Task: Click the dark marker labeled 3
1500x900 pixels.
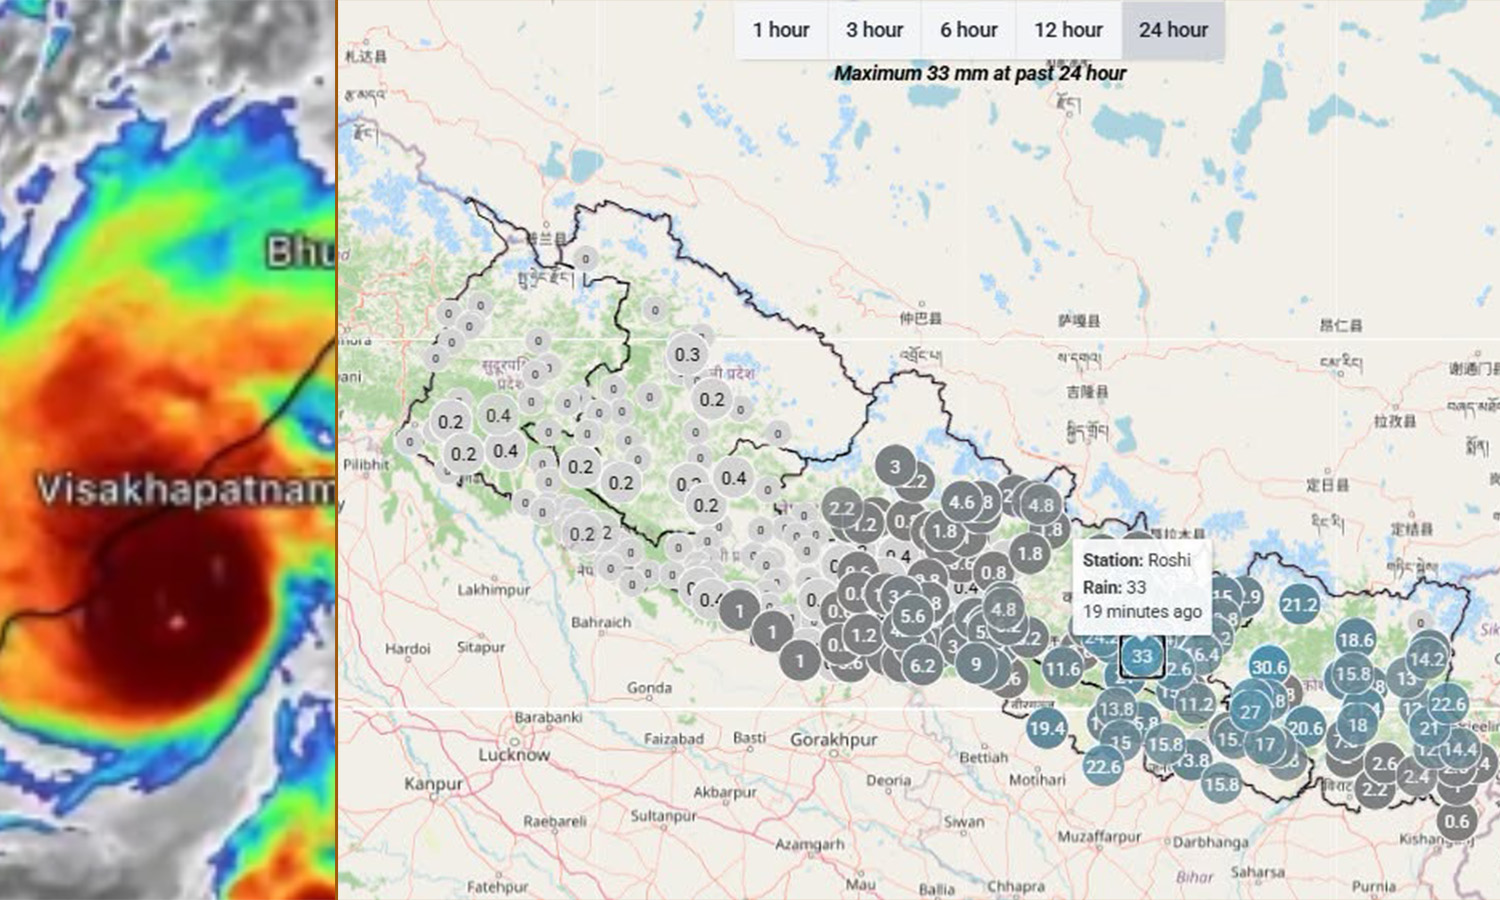Action: (895, 466)
